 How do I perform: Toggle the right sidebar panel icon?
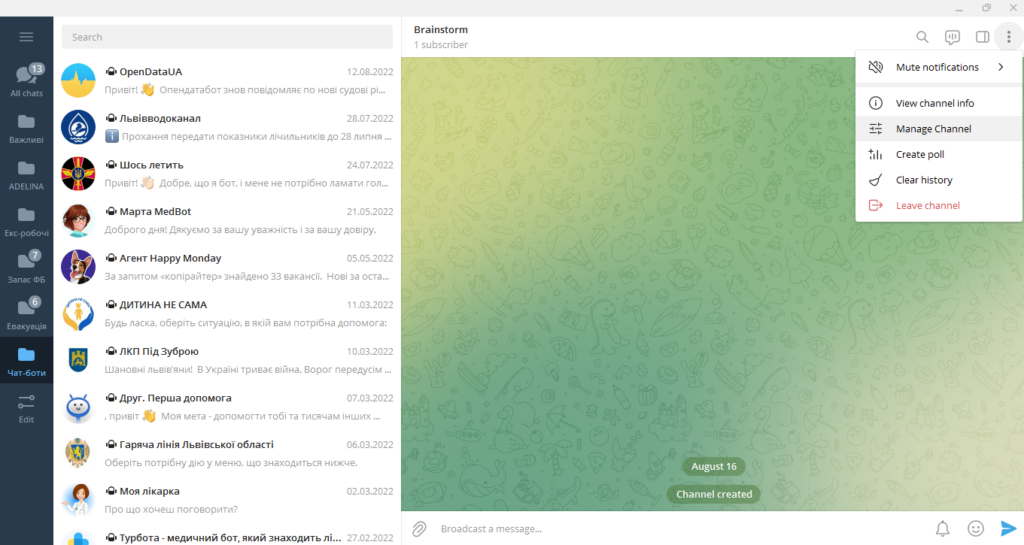[982, 37]
